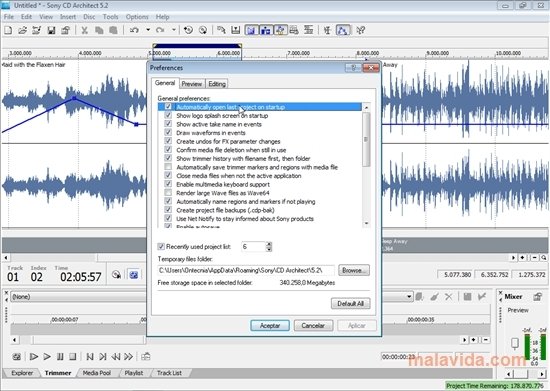Click the Play From Start transport button
The width and height of the screenshot is (550, 391).
tap(34, 357)
